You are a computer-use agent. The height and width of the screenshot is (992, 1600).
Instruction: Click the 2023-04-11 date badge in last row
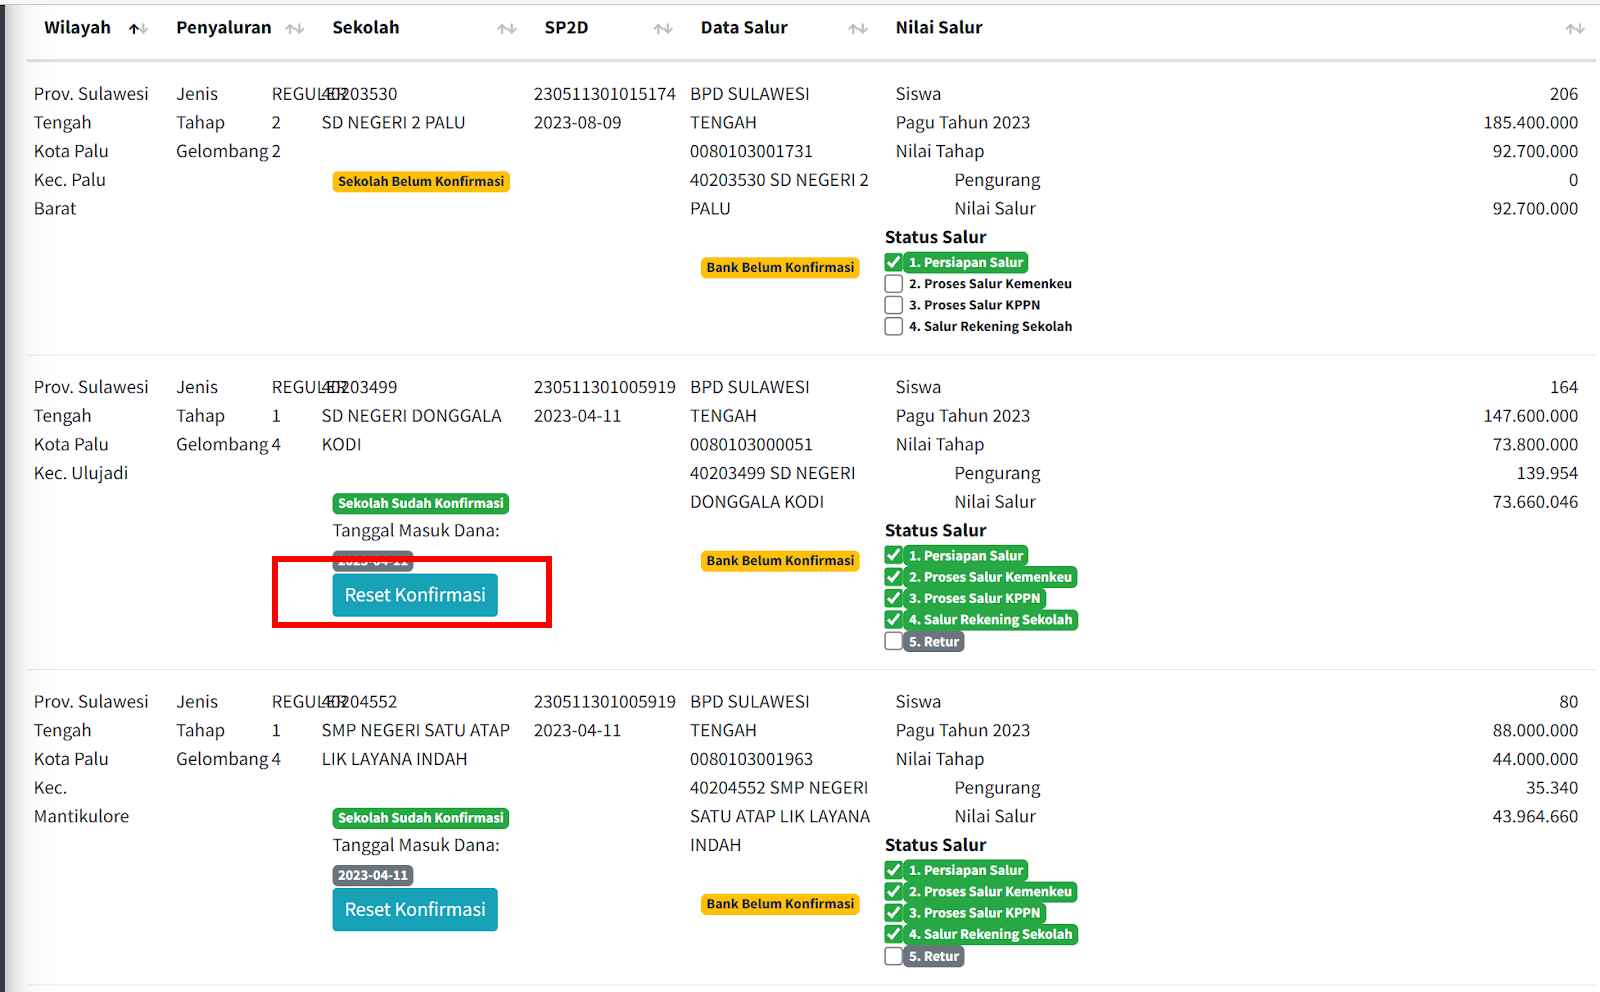tap(373, 875)
